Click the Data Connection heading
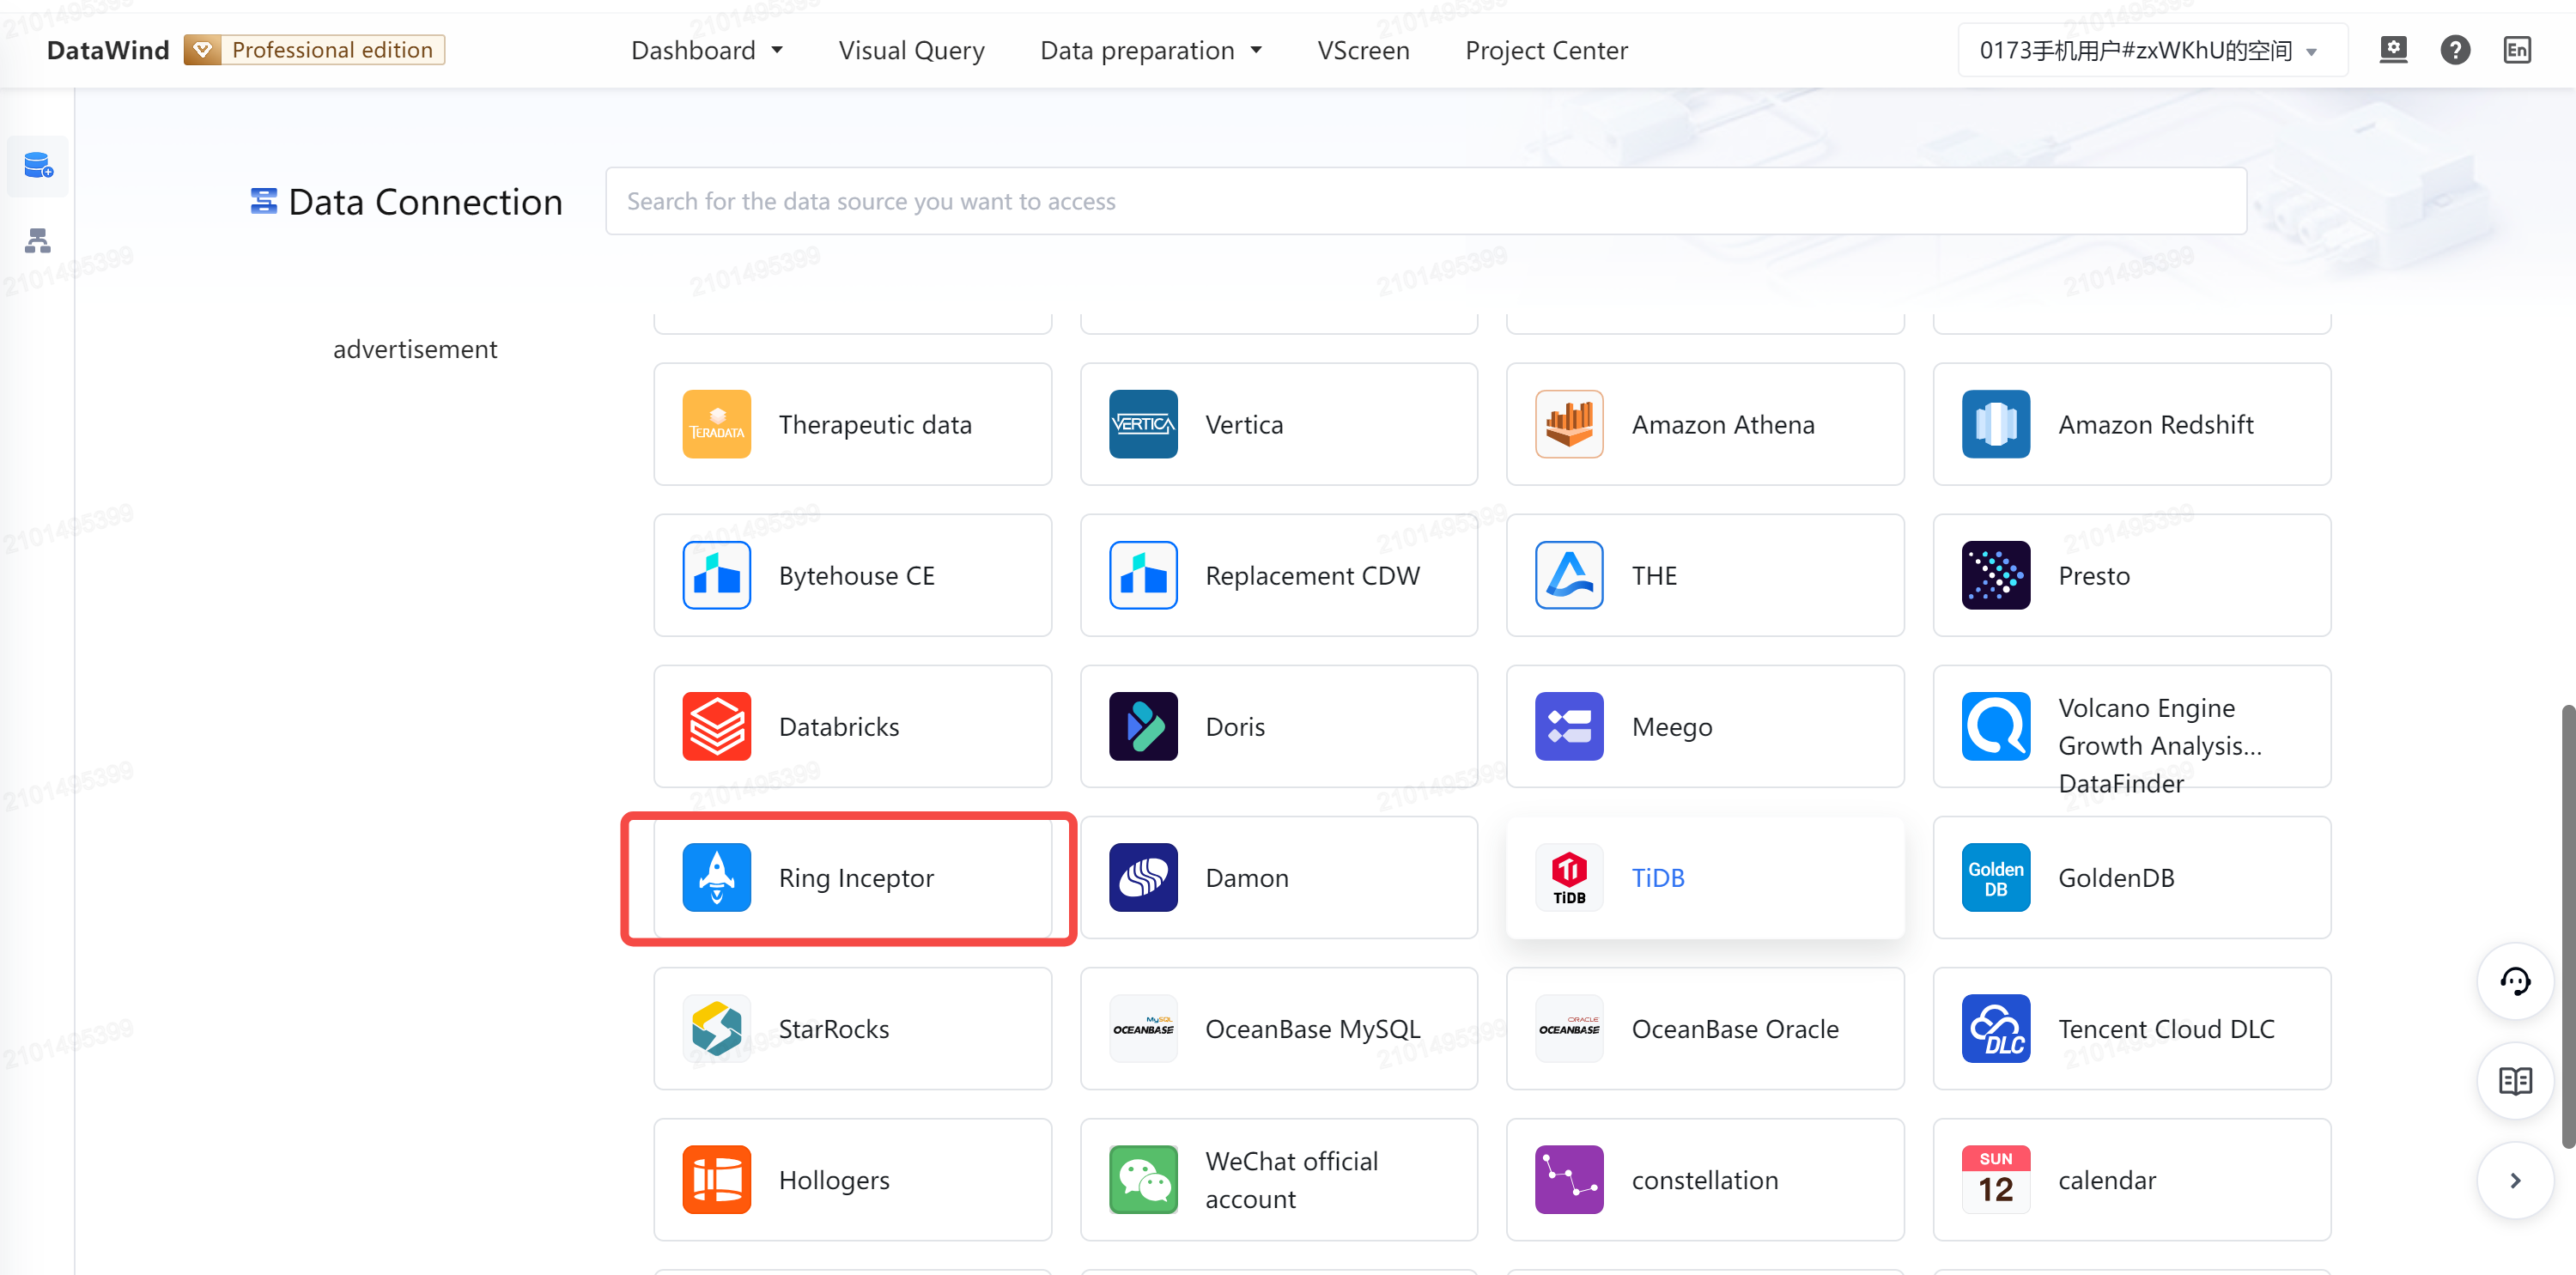The width and height of the screenshot is (2576, 1275). pyautogui.click(x=425, y=201)
